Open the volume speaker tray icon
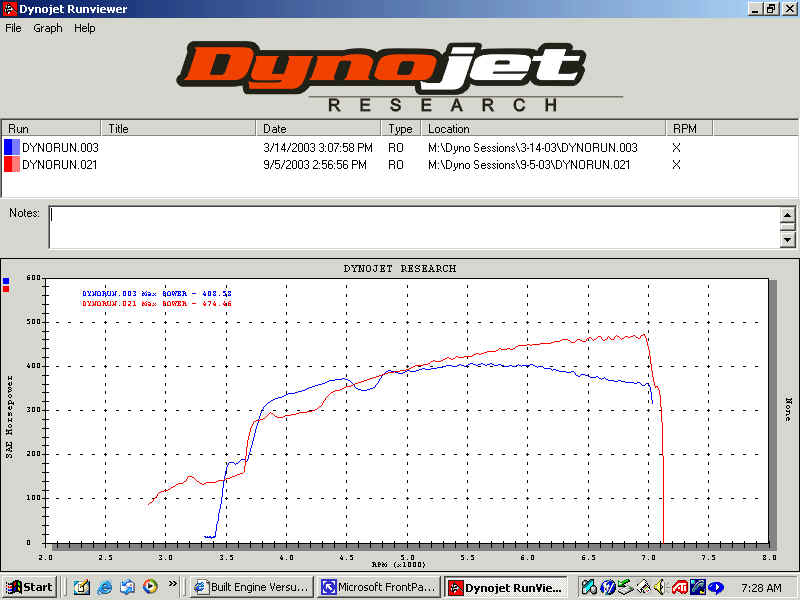Screen dimensions: 800x600 coord(660,588)
